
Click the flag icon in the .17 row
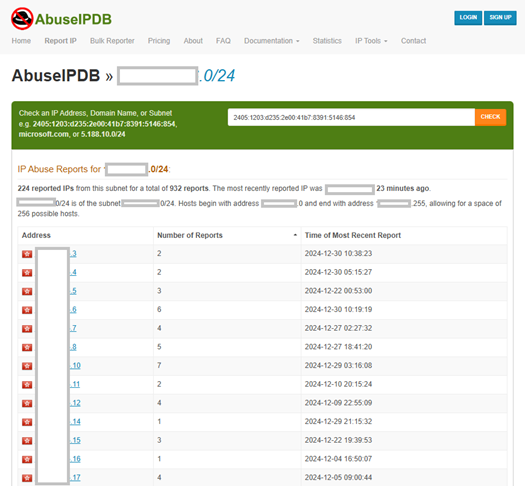pos(27,478)
